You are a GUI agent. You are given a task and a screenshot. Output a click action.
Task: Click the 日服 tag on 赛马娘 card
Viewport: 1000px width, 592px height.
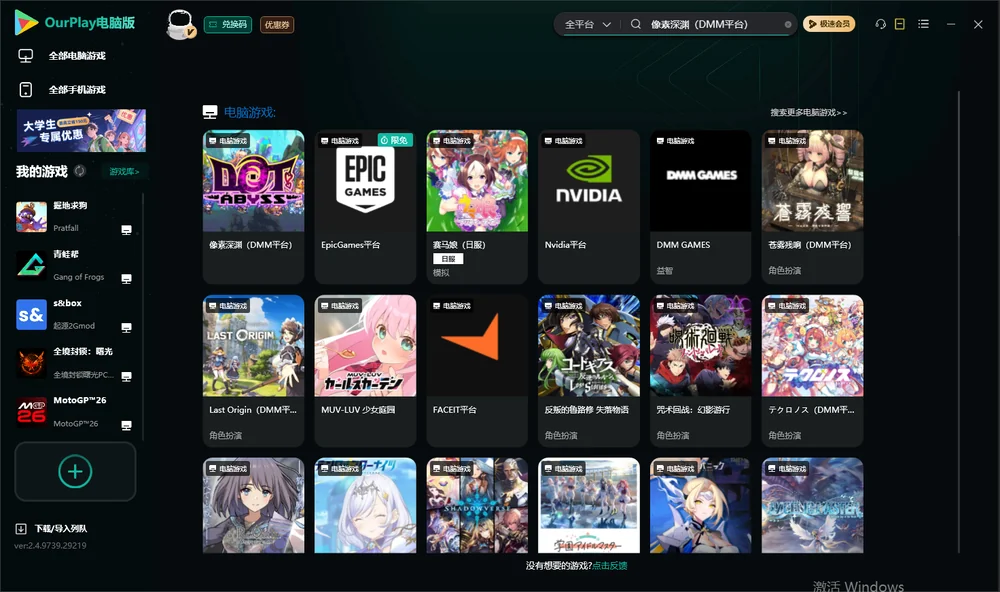pyautogui.click(x=448, y=259)
